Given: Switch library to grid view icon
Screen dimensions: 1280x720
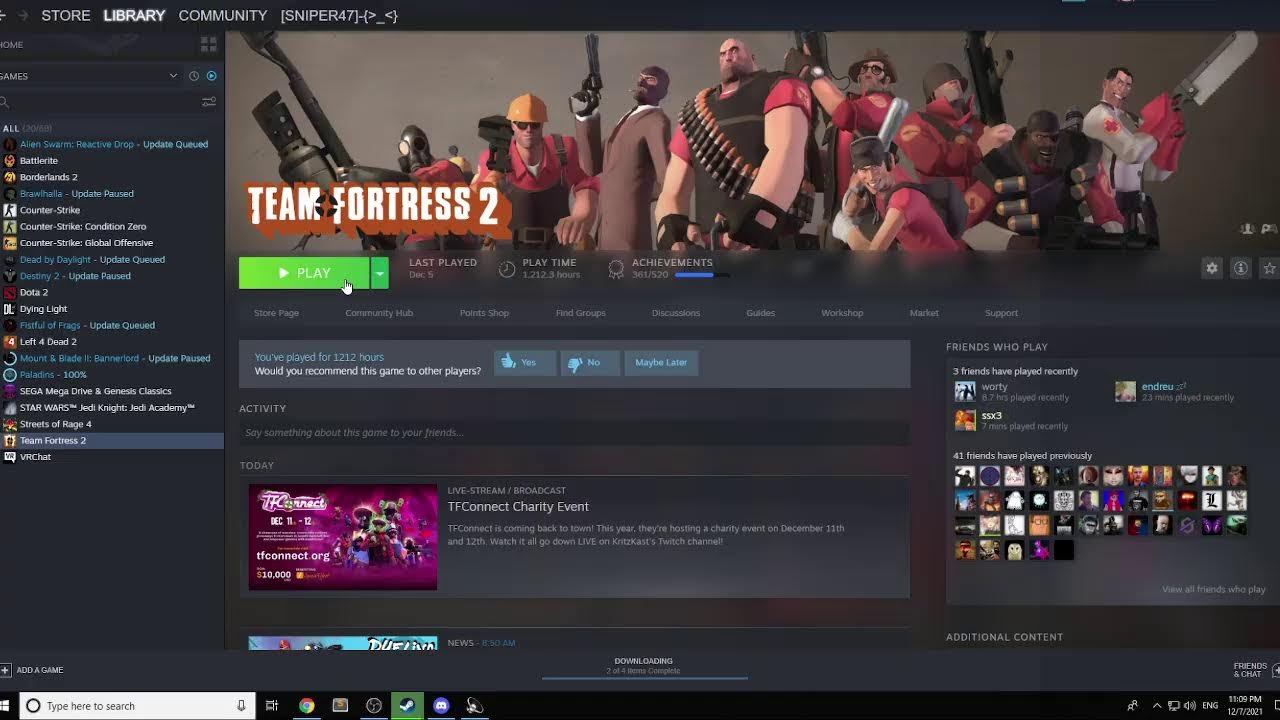Looking at the screenshot, I should pyautogui.click(x=208, y=44).
